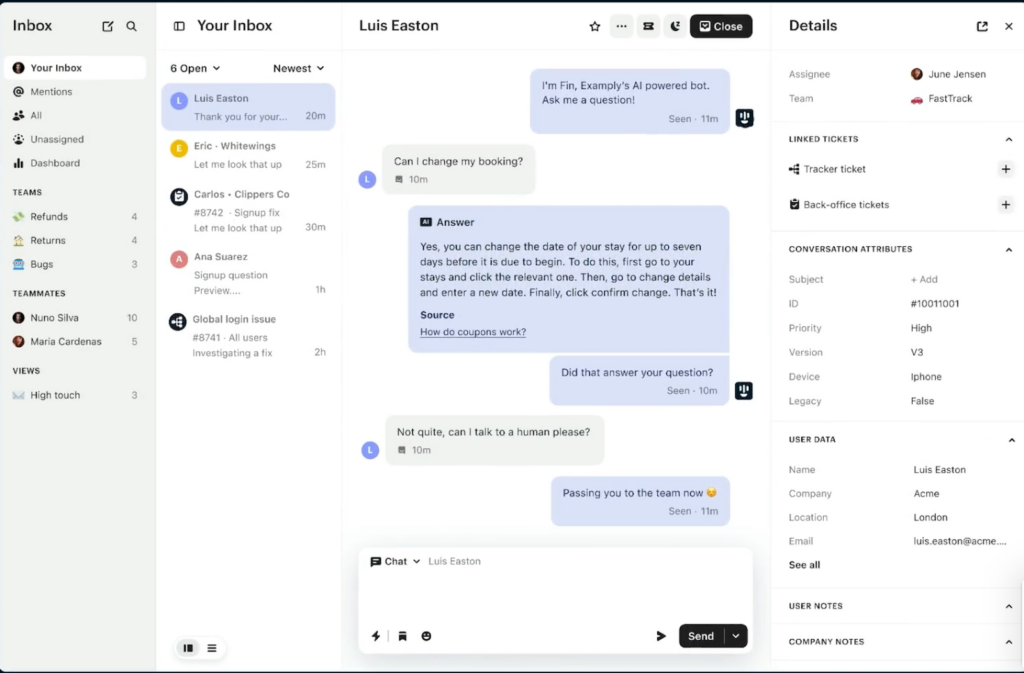The image size is (1024, 673).
Task: Click the lightning bolt macros icon
Action: [376, 636]
